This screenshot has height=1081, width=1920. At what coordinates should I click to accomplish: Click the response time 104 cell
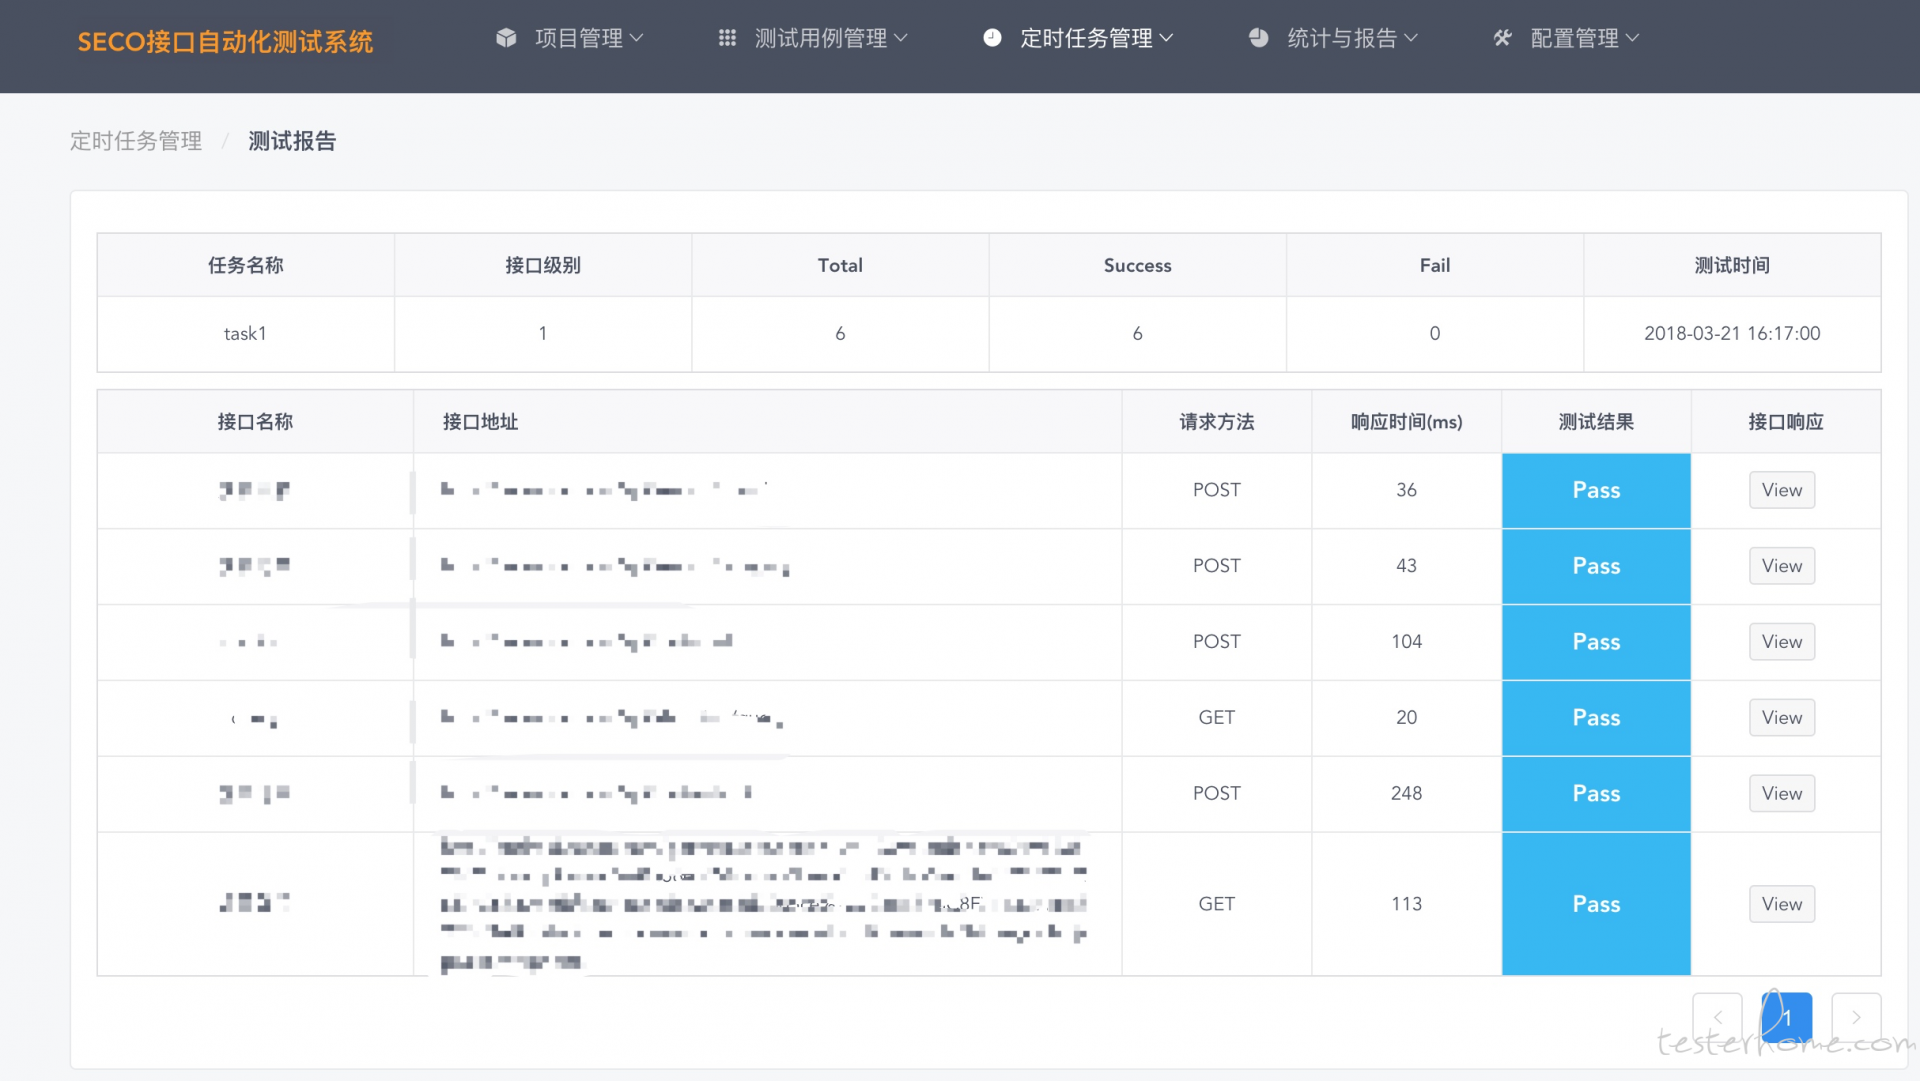(1406, 642)
